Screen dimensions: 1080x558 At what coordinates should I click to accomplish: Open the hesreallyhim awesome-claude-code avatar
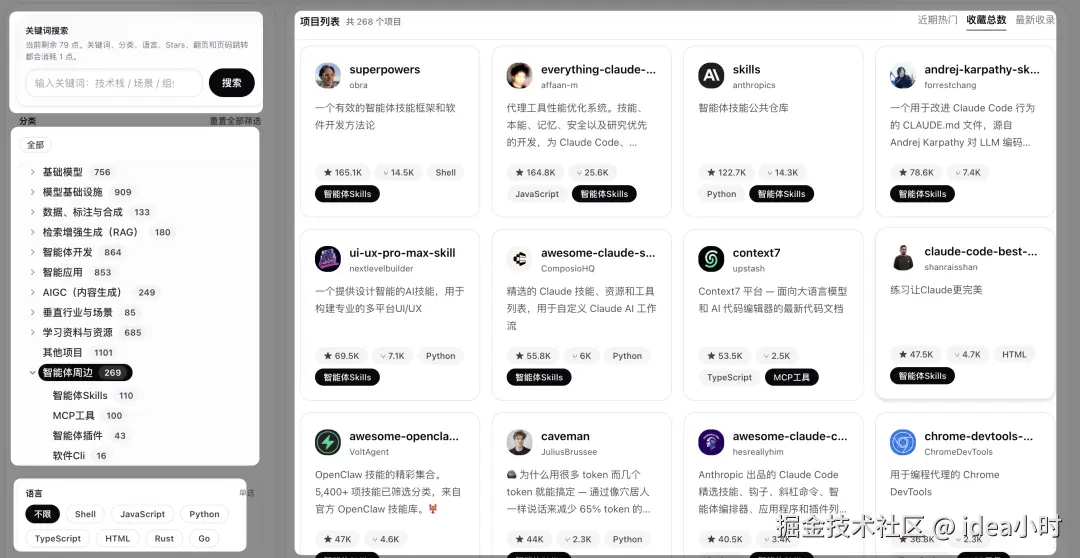coord(711,442)
